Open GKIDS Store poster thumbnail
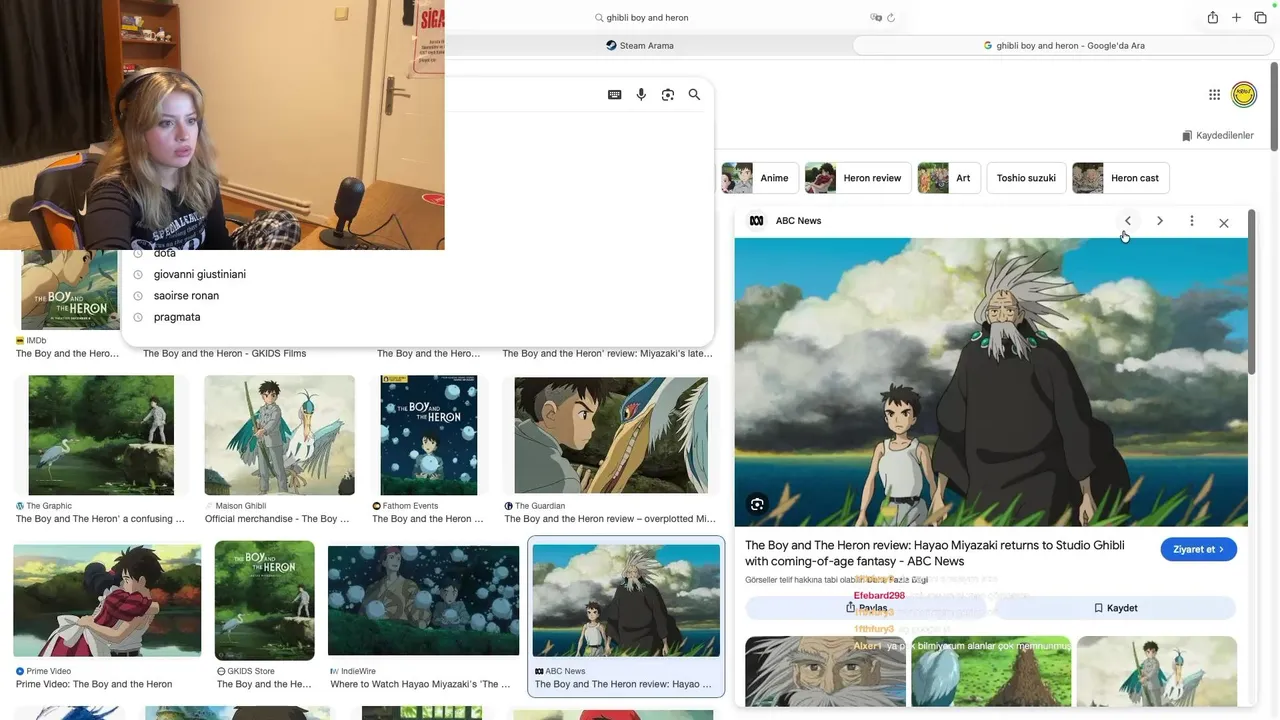The image size is (1280, 720). 264,600
